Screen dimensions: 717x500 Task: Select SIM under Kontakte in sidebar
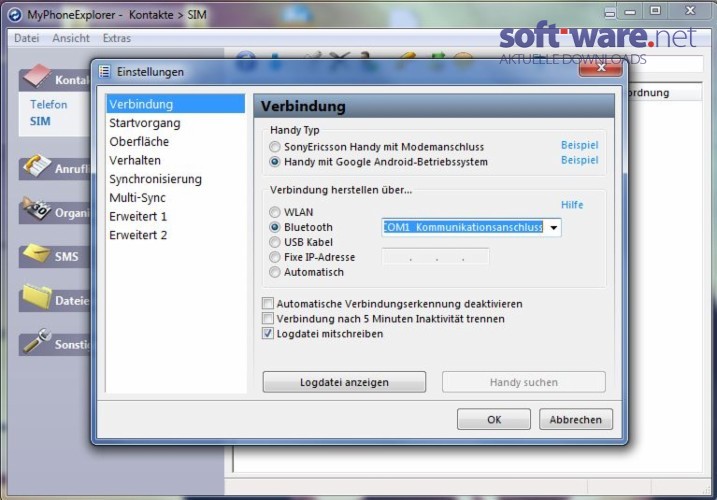tap(40, 121)
